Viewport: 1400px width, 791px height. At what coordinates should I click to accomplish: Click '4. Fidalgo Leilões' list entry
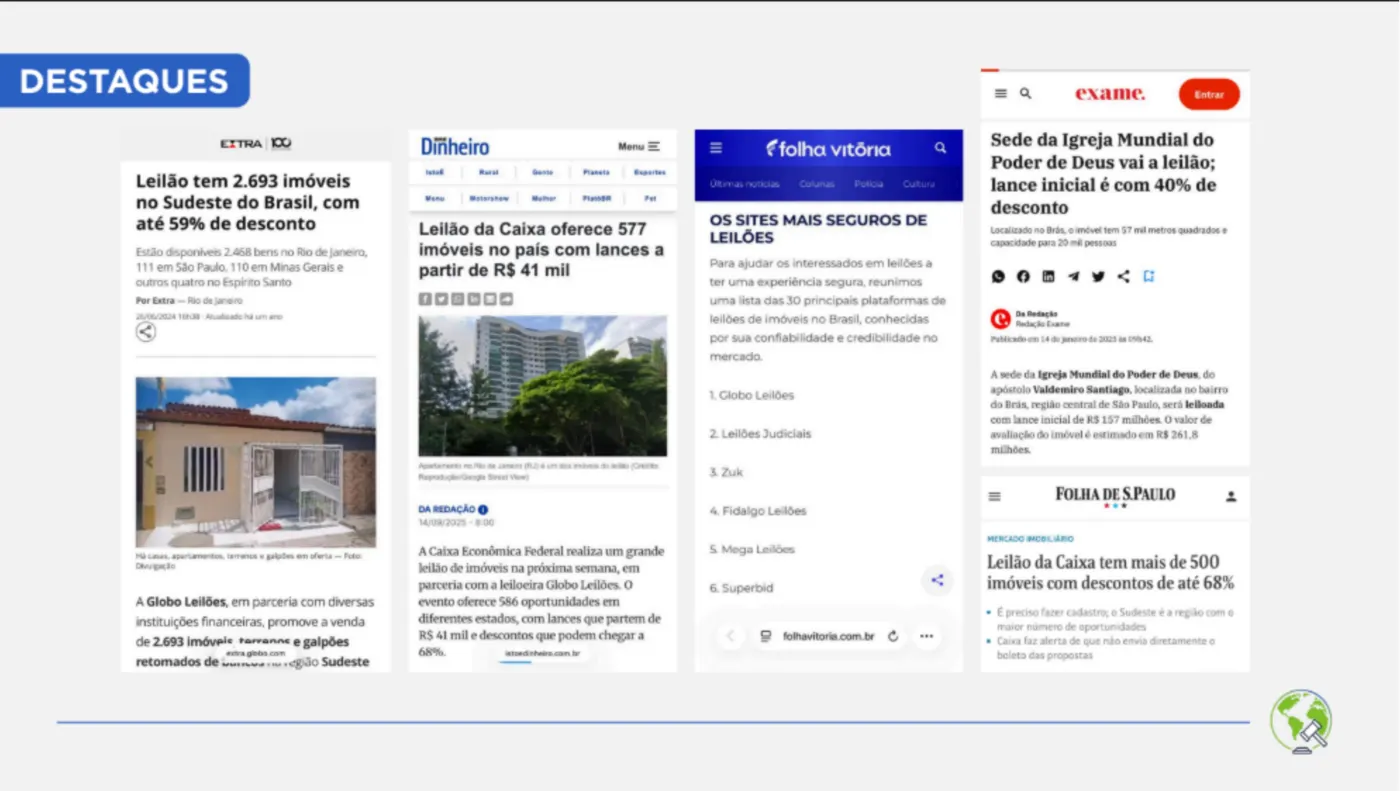757,511
